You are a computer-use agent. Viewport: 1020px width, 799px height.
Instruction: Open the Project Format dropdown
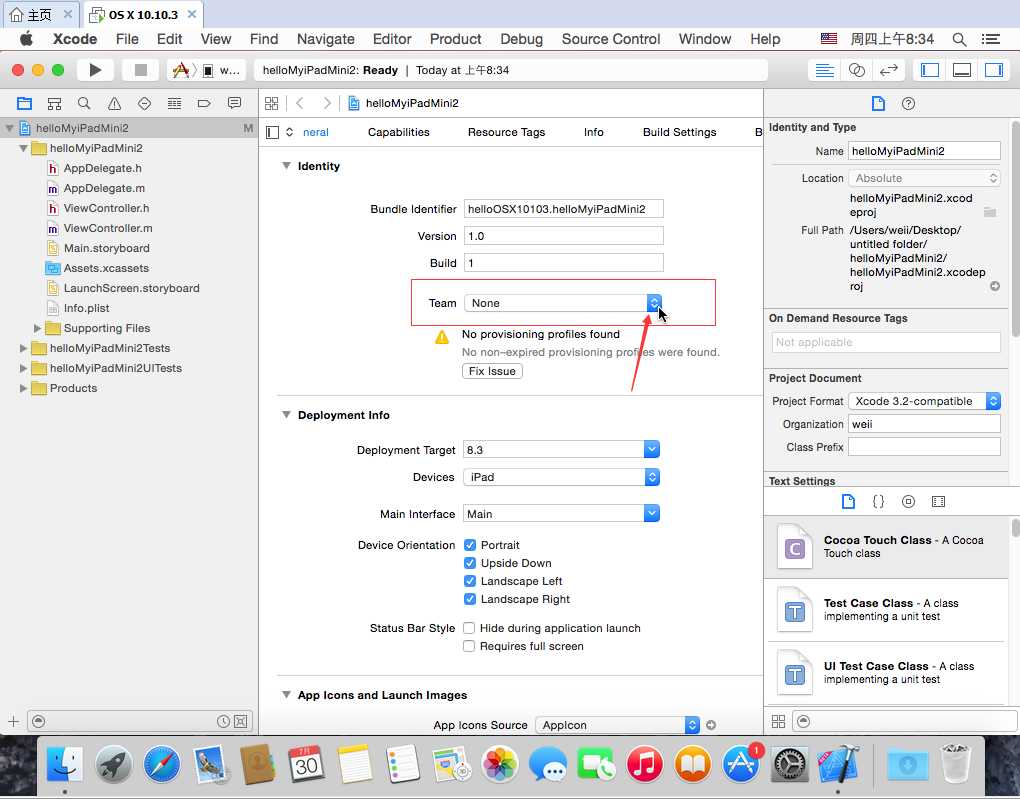(924, 401)
